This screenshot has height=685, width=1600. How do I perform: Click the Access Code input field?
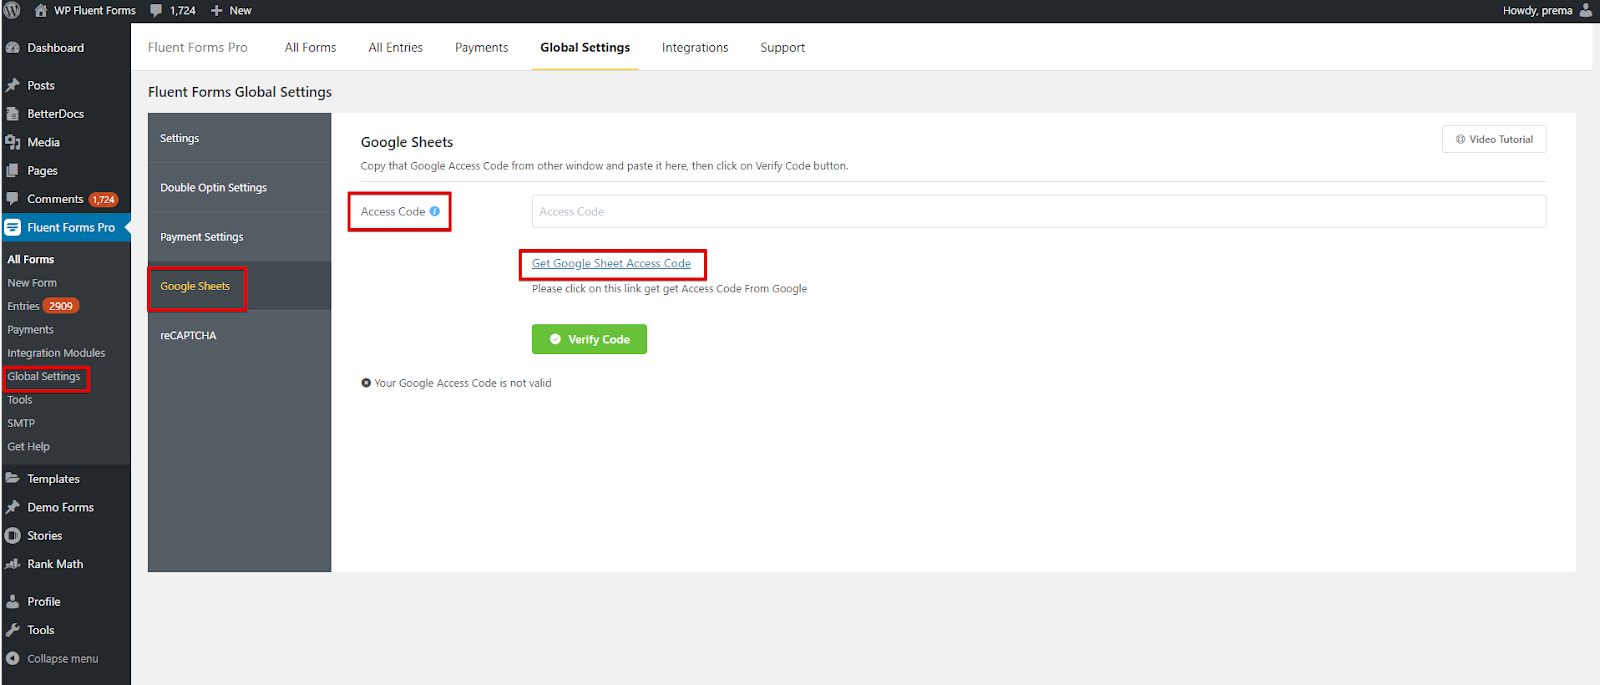[1039, 211]
